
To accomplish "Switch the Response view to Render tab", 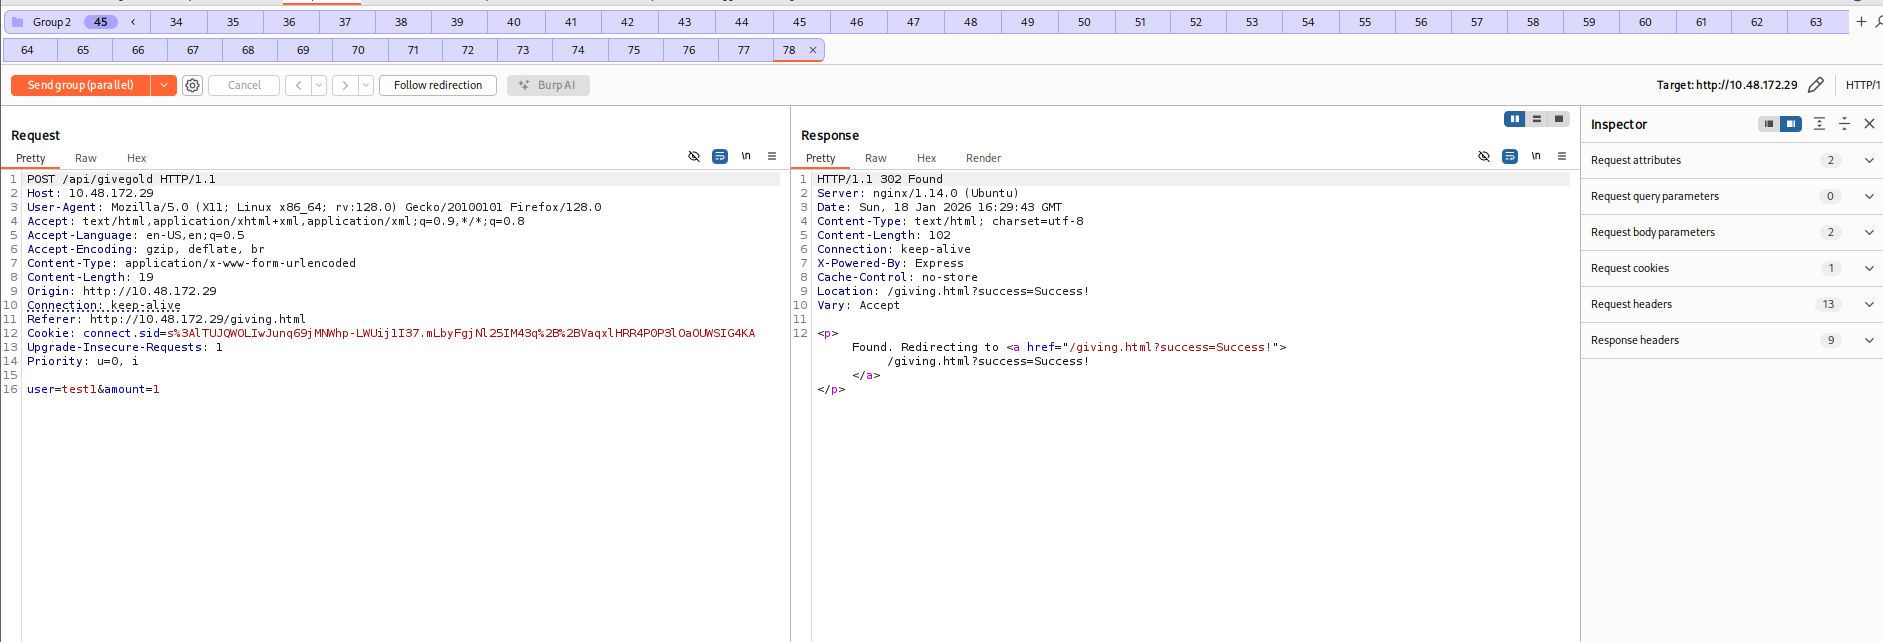I will [983, 158].
